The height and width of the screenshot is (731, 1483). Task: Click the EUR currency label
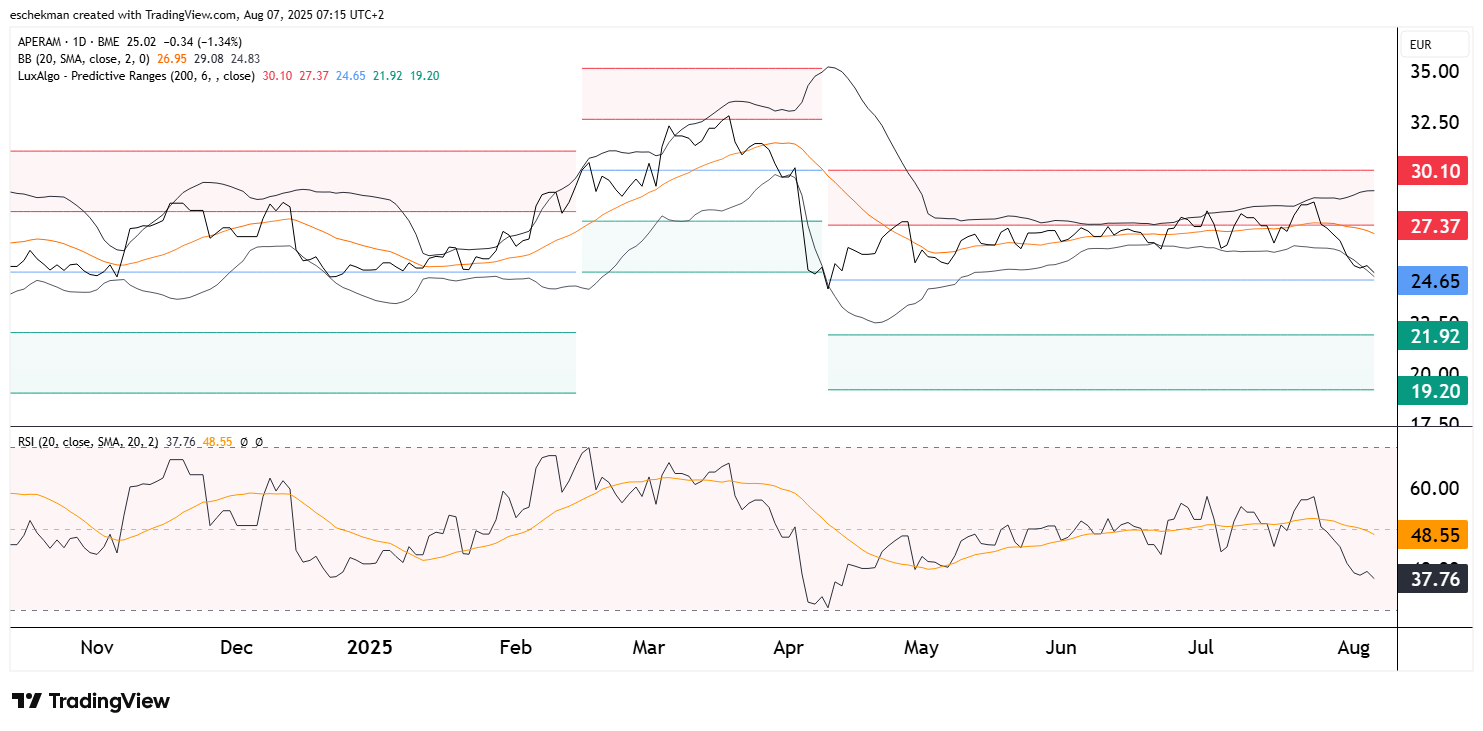point(1420,45)
